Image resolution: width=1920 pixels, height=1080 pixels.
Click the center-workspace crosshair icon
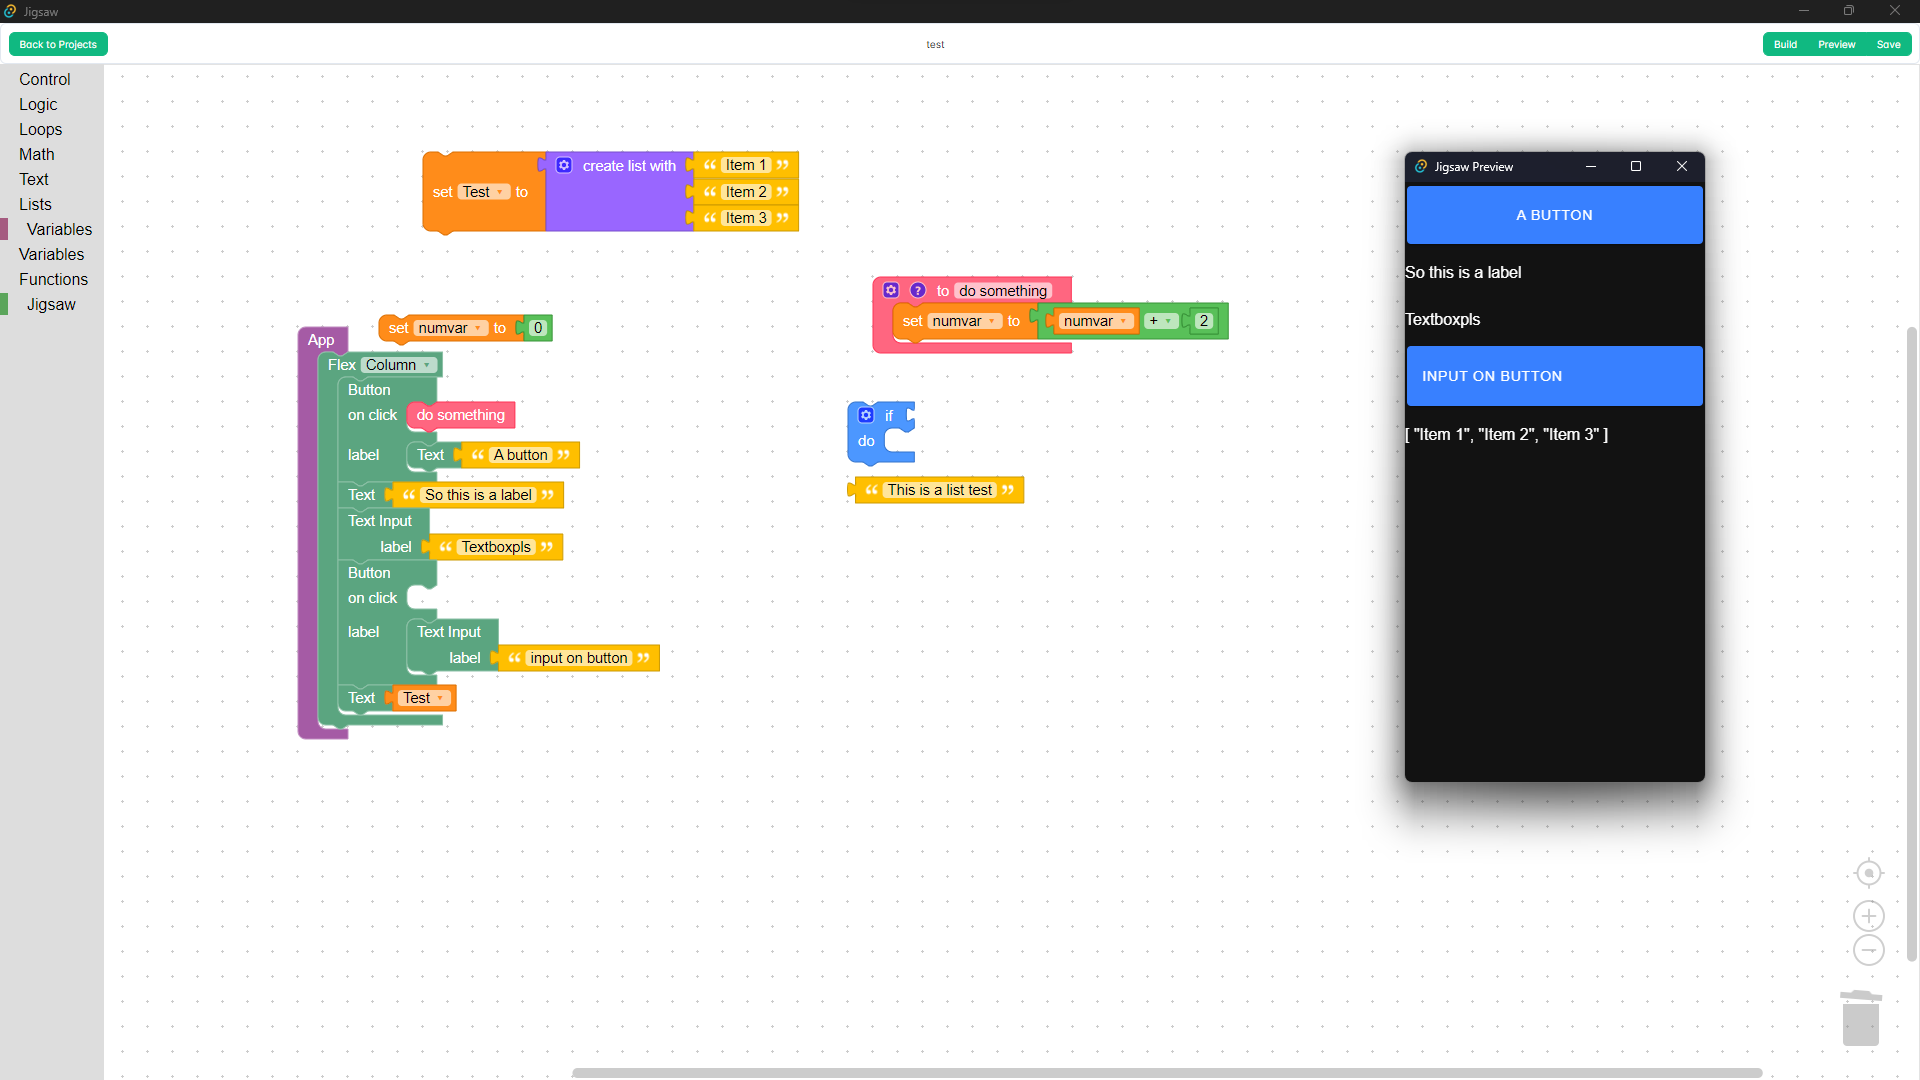(1869, 872)
